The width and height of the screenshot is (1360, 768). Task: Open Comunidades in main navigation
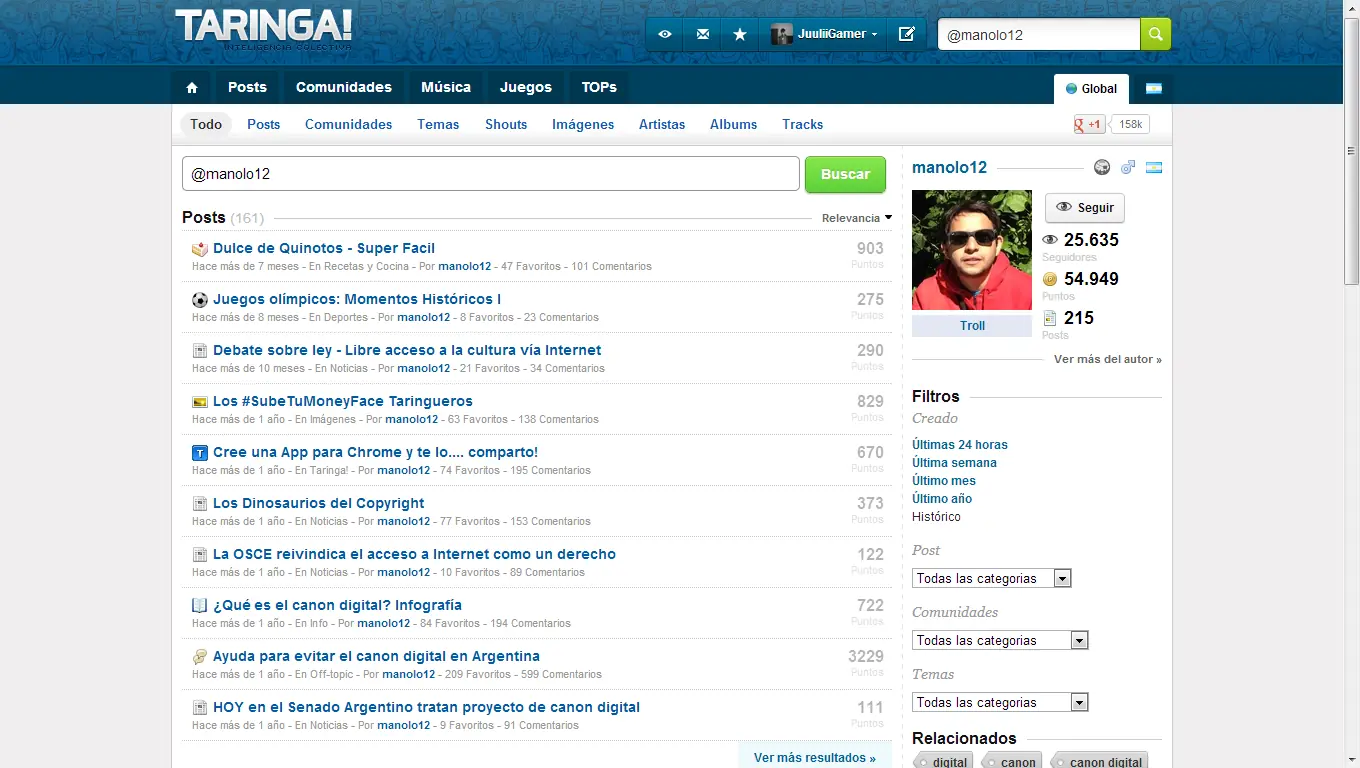click(344, 88)
